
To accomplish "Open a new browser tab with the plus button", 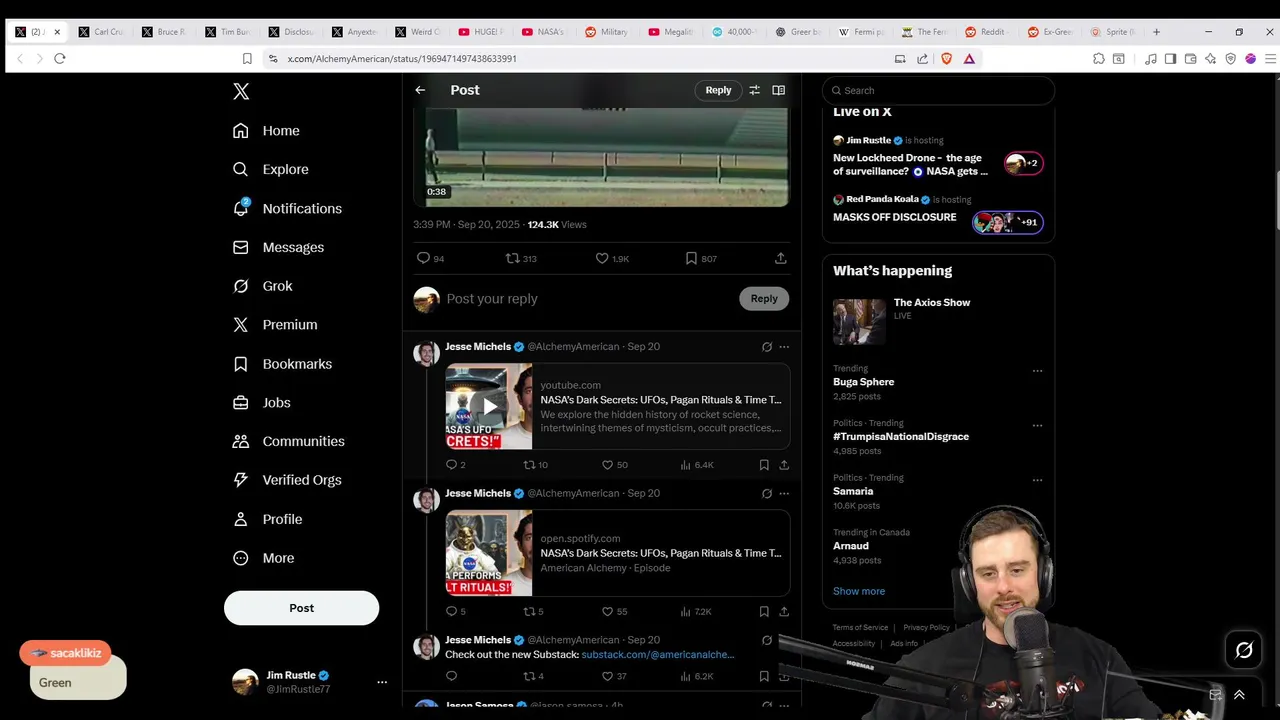I will (1156, 32).
